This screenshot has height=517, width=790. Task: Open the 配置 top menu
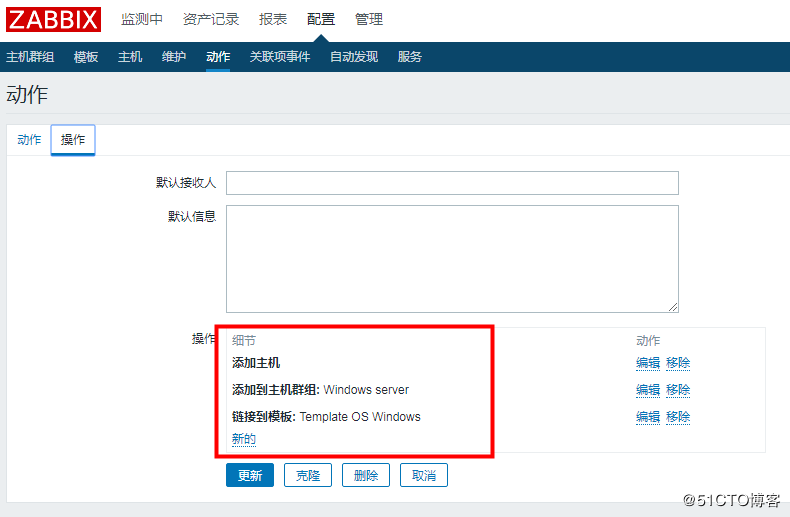(321, 19)
